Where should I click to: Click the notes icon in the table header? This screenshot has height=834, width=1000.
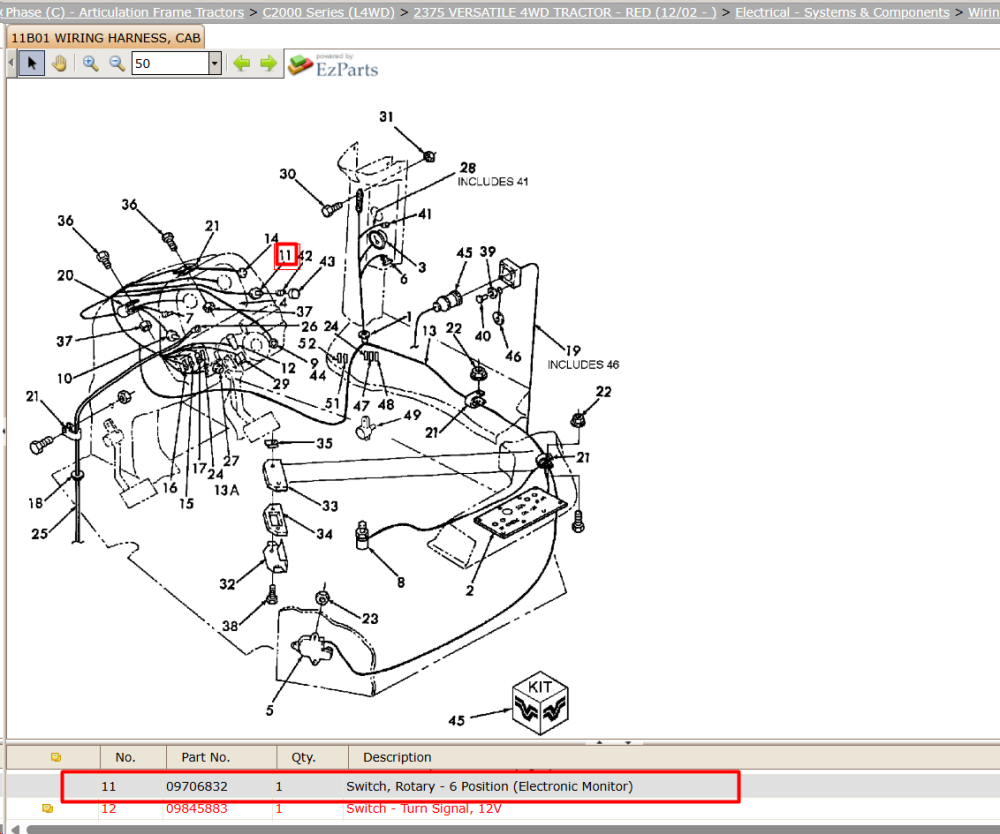[55, 757]
